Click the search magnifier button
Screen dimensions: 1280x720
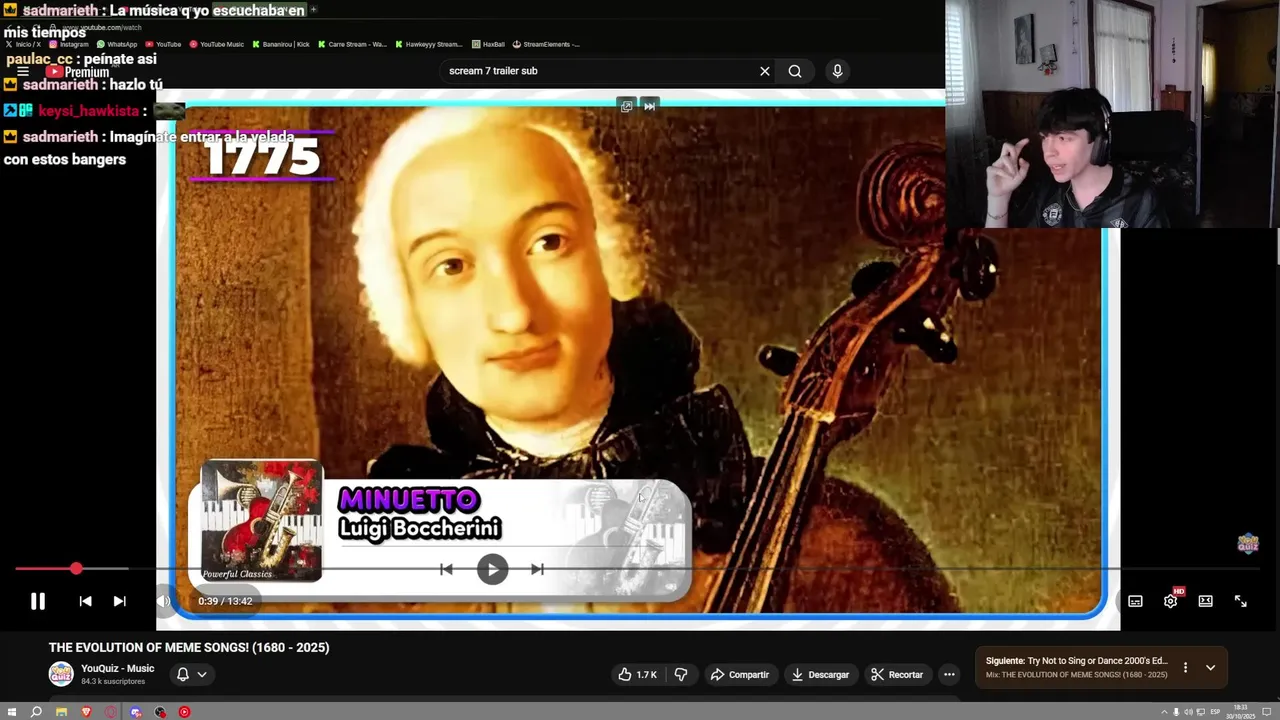tap(795, 71)
